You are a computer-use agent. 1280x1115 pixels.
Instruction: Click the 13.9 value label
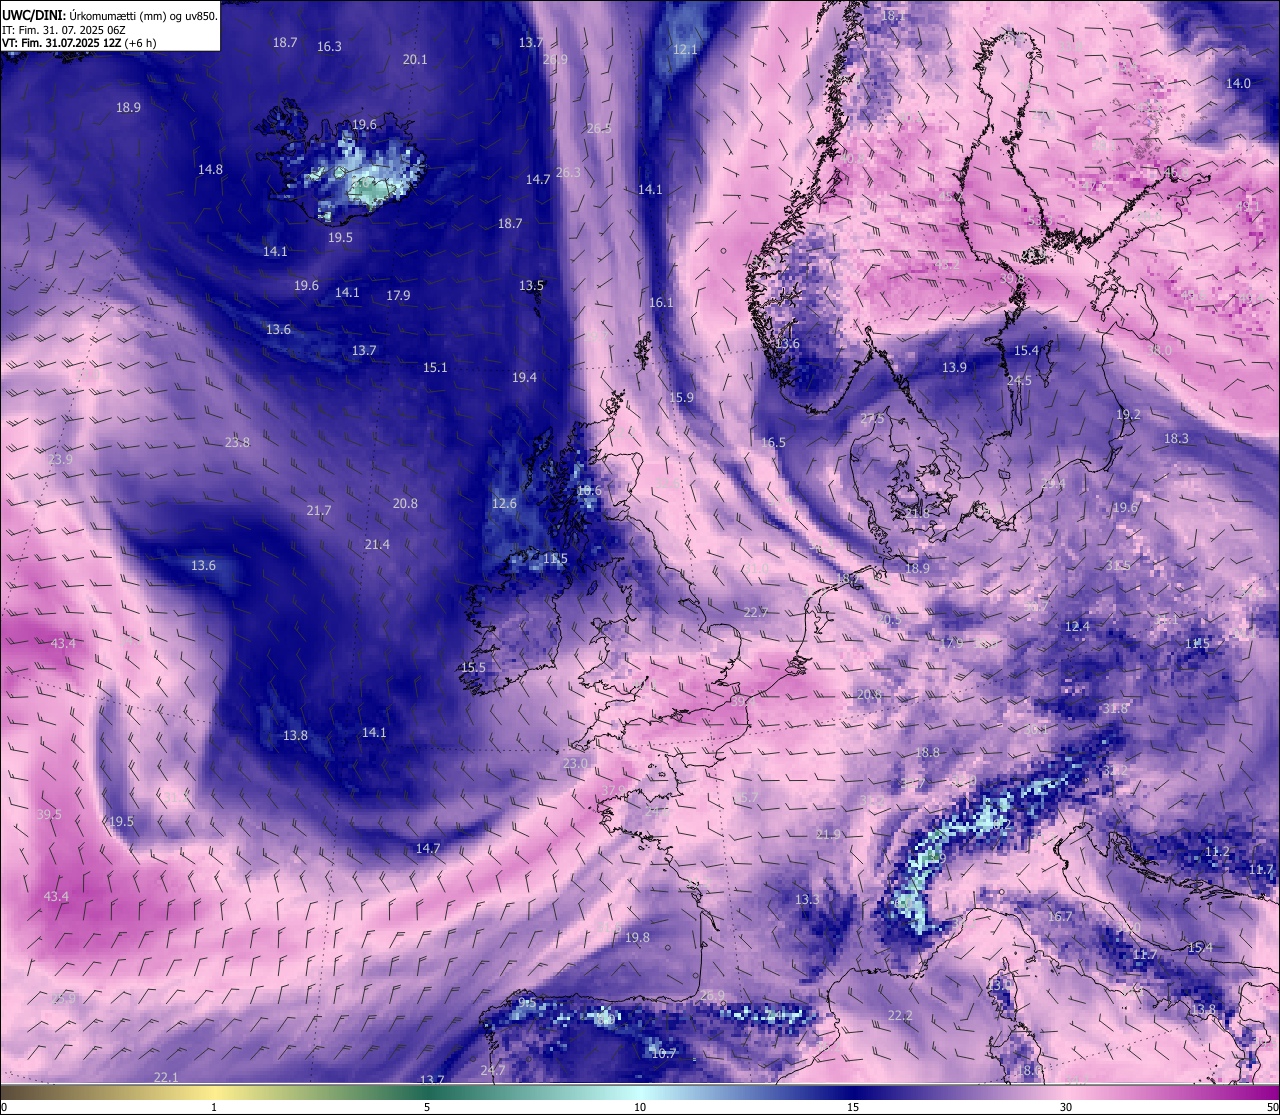point(954,368)
